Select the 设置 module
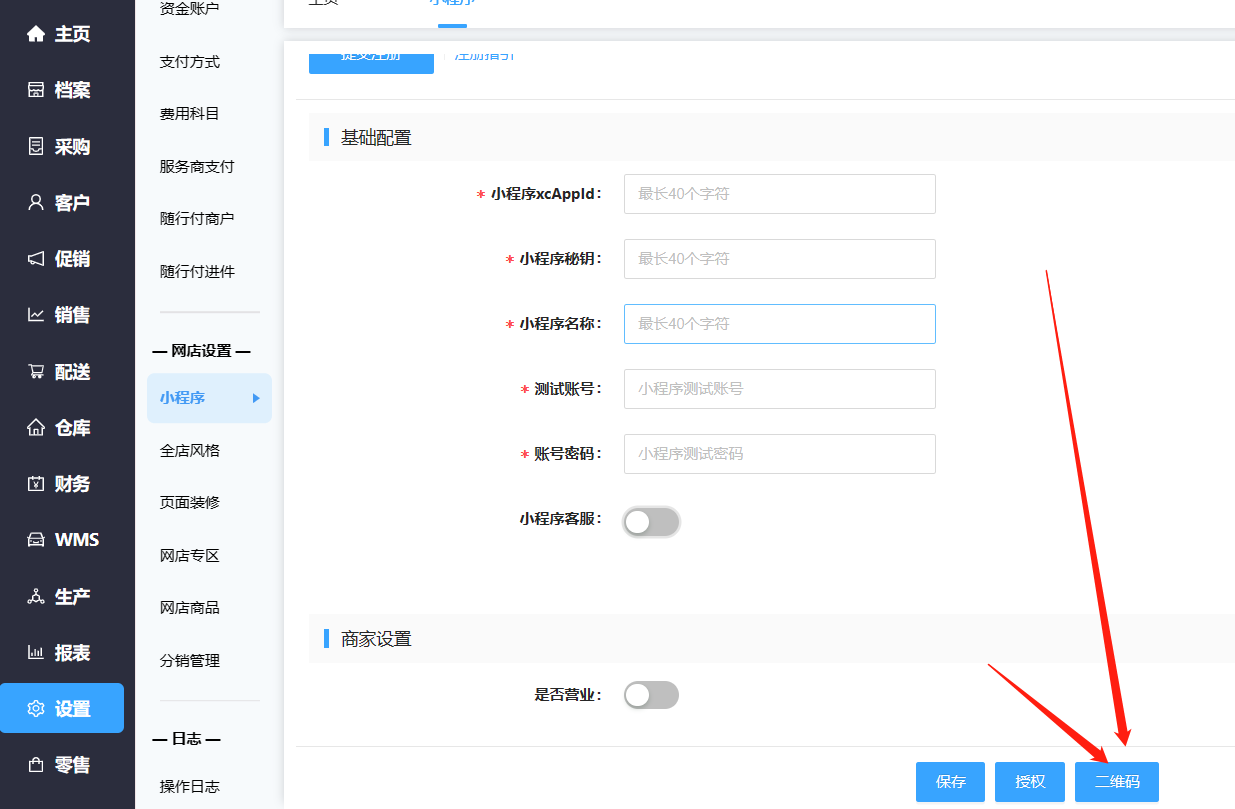 point(62,708)
